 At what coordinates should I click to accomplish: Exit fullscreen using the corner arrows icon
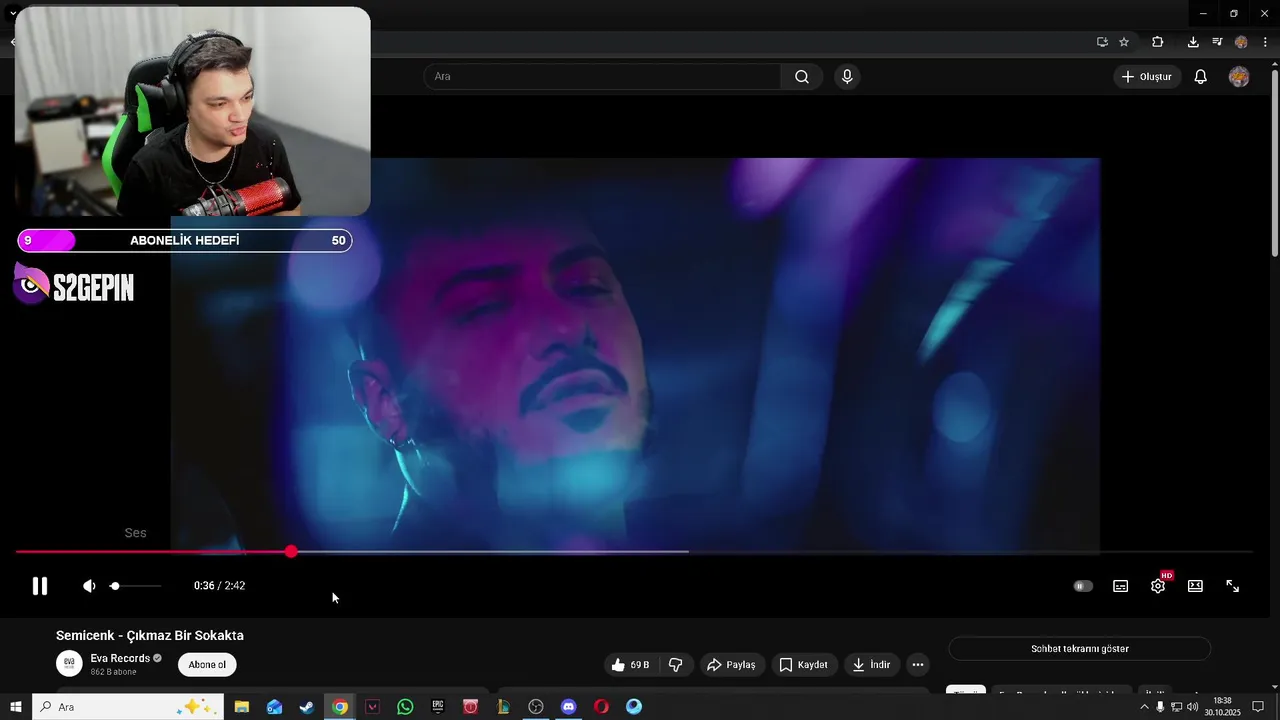[1233, 586]
